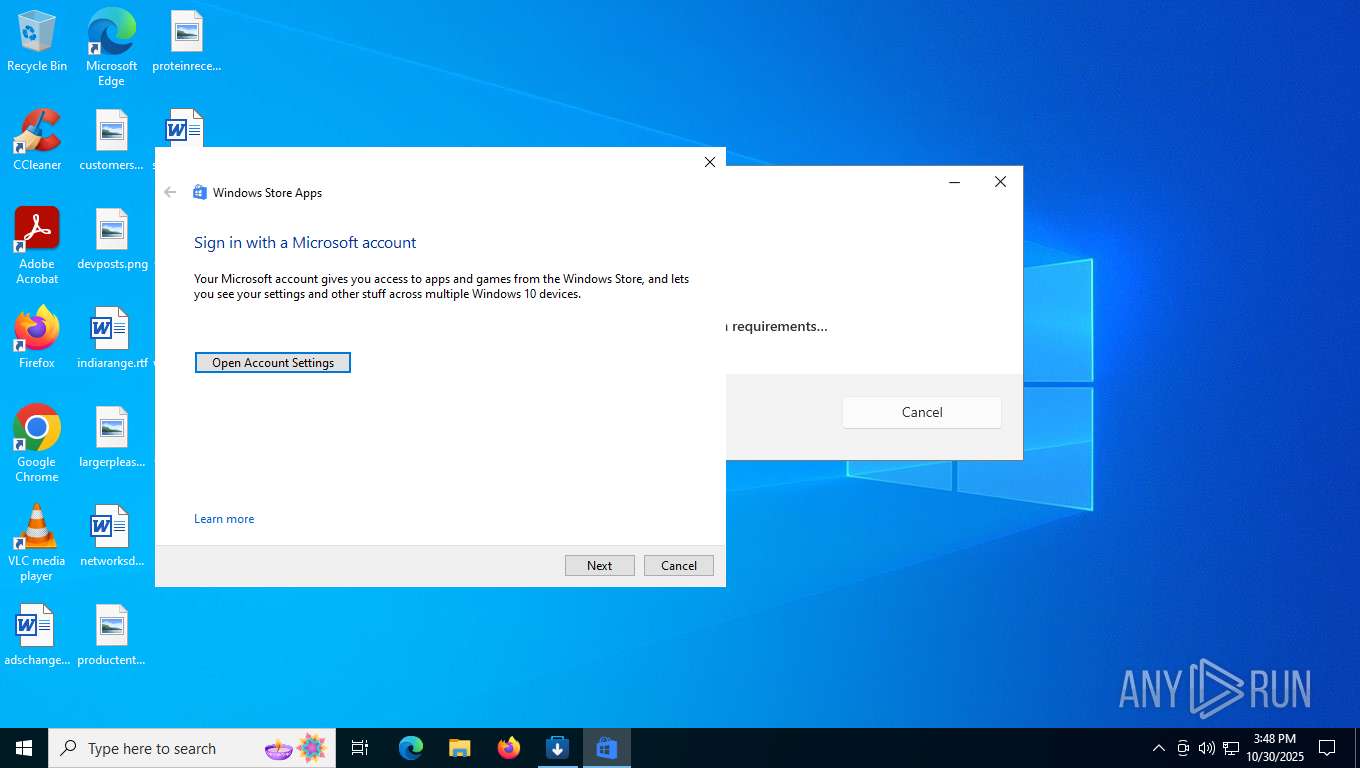The height and width of the screenshot is (768, 1360).
Task: Open the clock and date flyout
Action: click(1275, 748)
